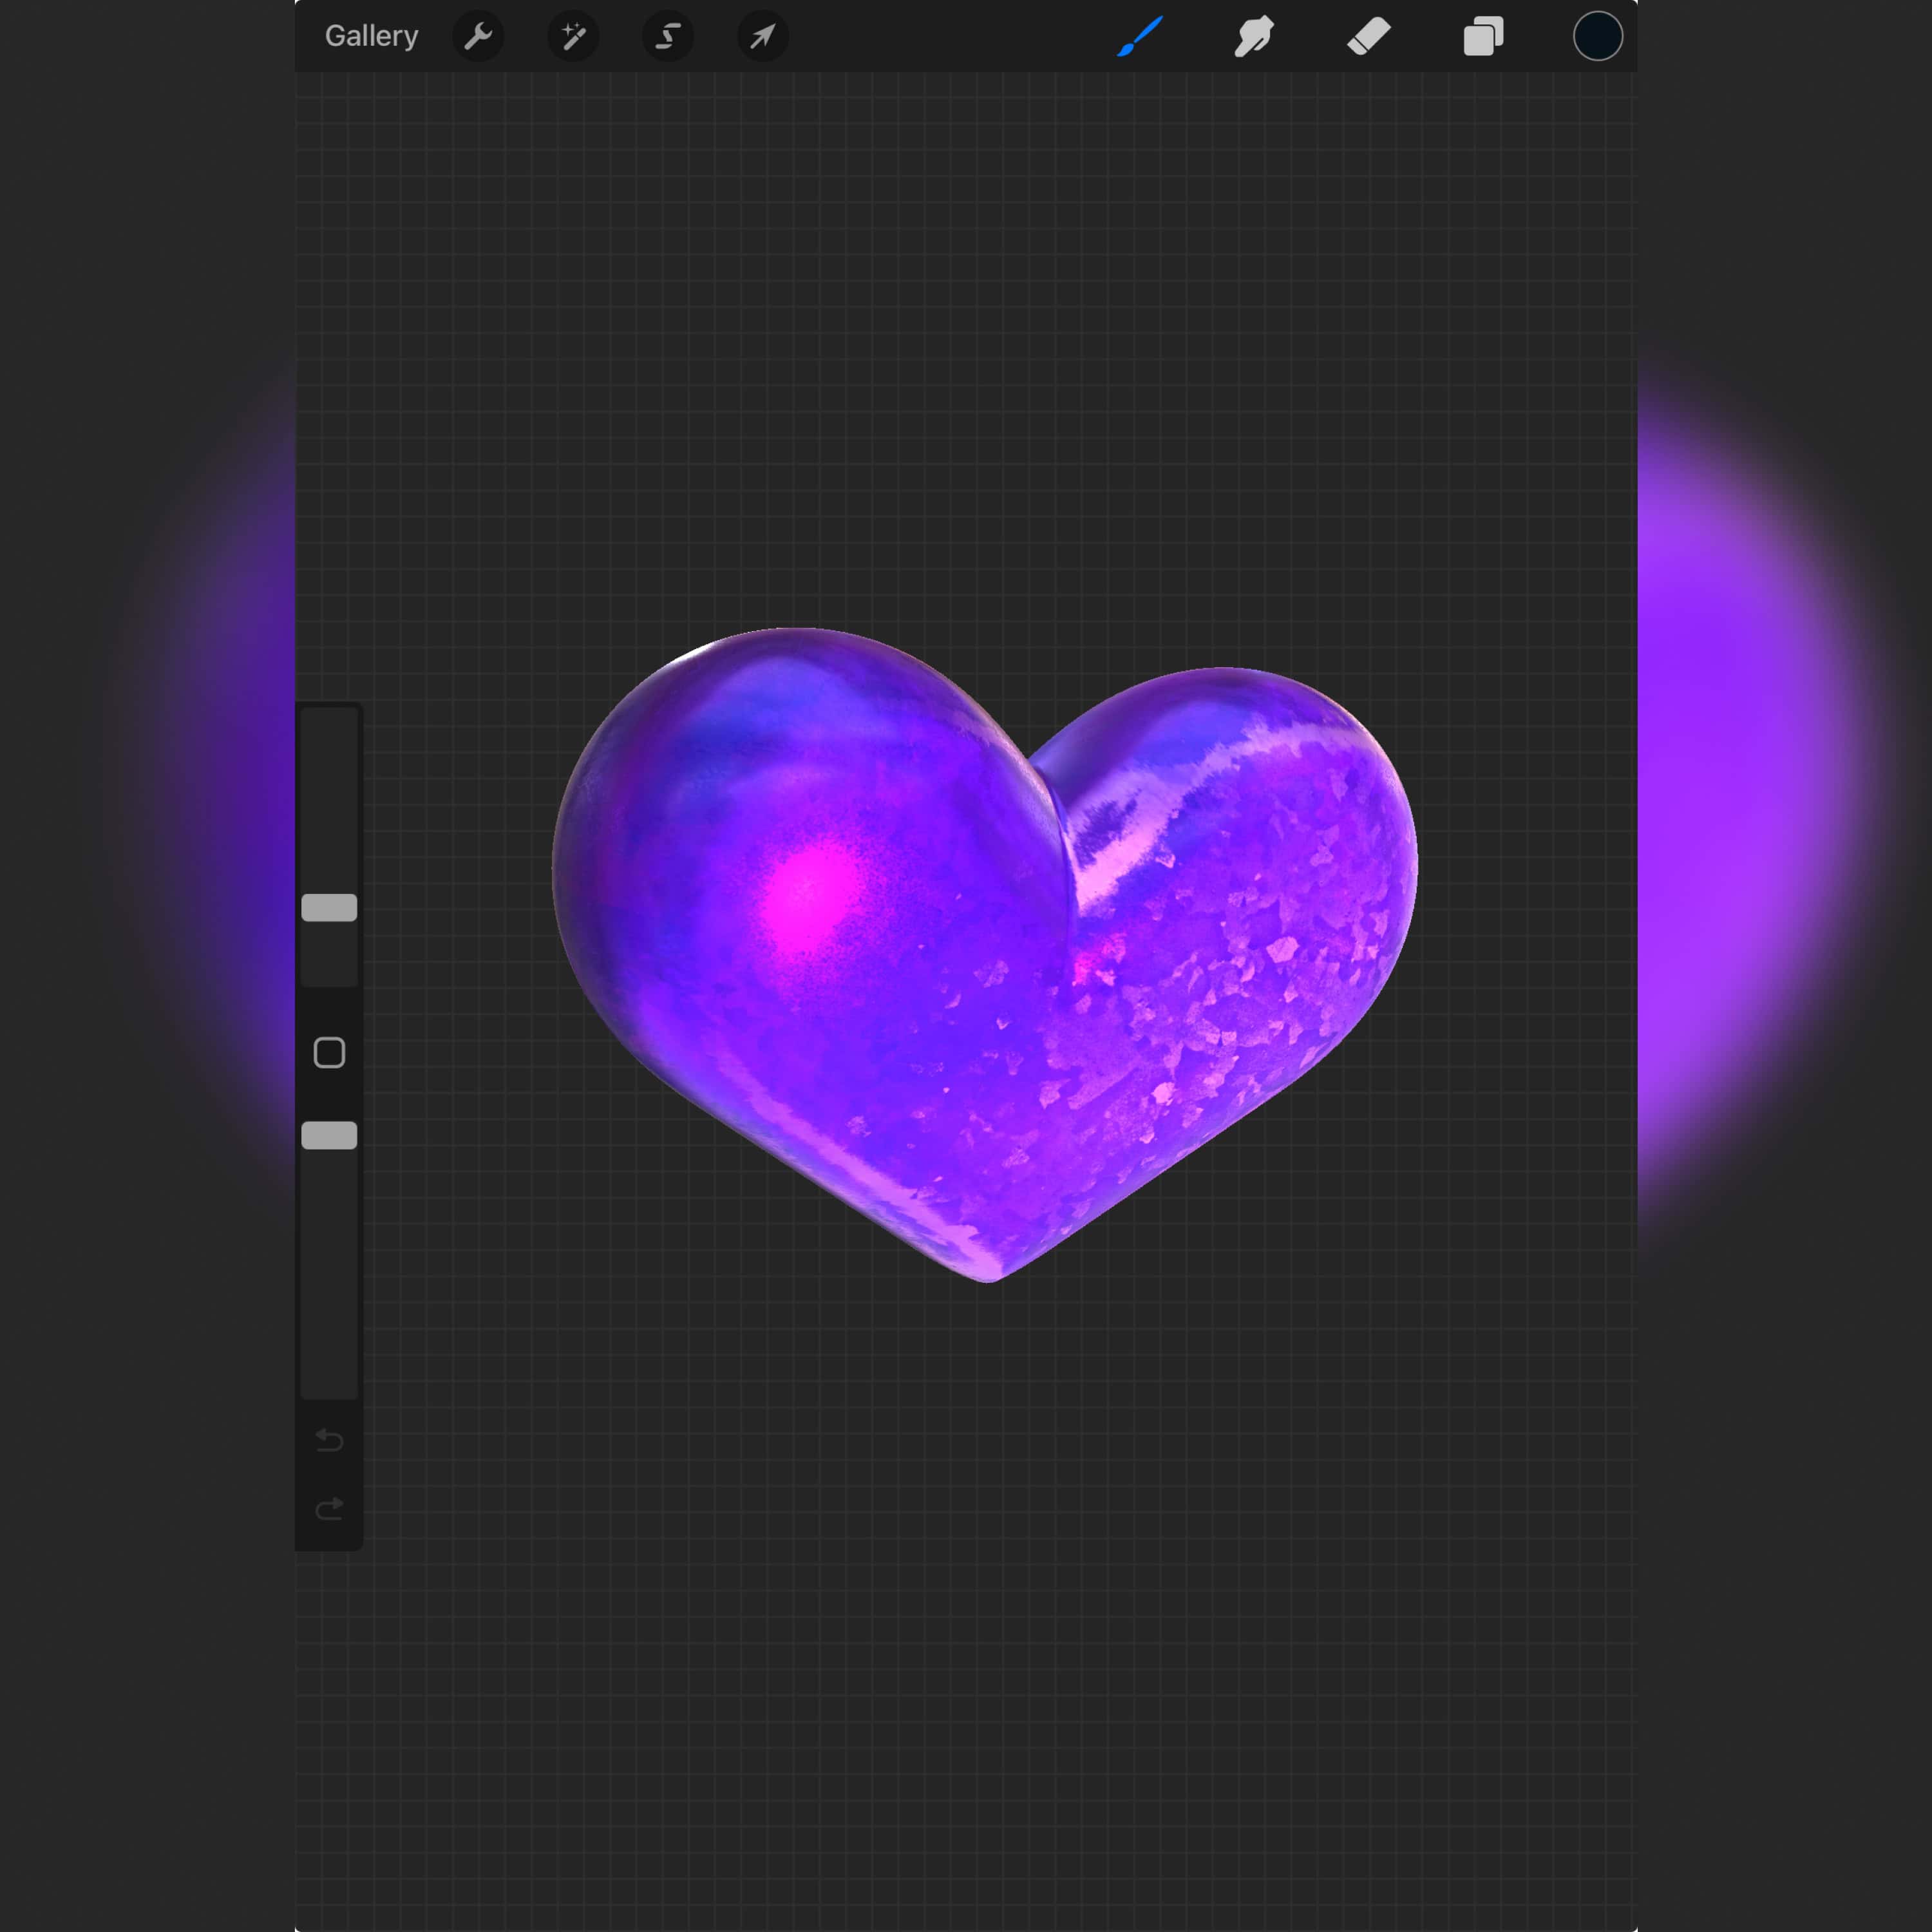Screen dimensions: 1932x1932
Task: Click the brush size slider handle
Action: click(x=329, y=907)
